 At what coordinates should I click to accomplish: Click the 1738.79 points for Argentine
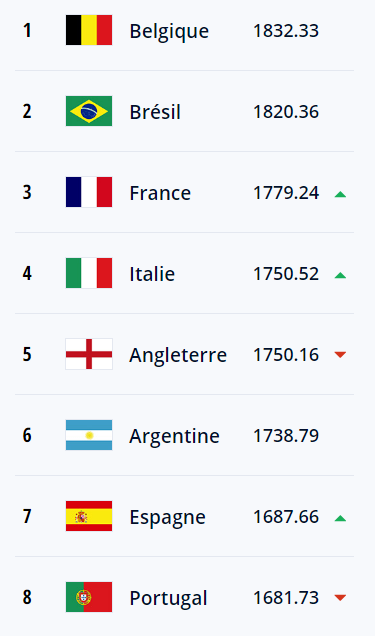[286, 436]
